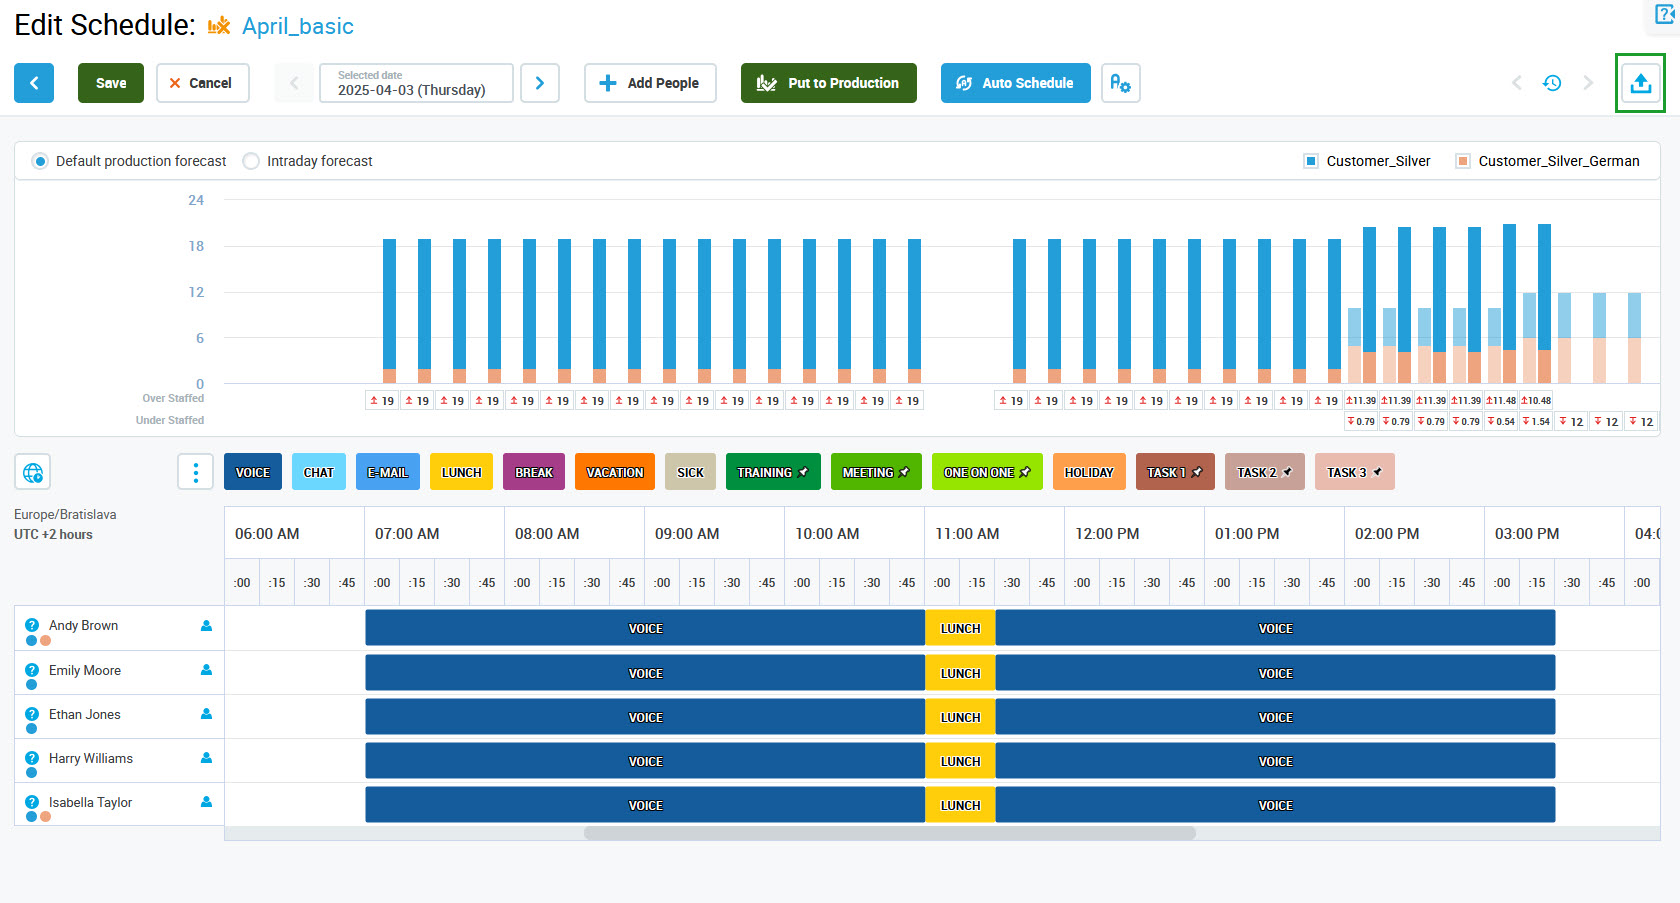Select Default production forecast radio button
The height and width of the screenshot is (903, 1680).
(x=40, y=161)
